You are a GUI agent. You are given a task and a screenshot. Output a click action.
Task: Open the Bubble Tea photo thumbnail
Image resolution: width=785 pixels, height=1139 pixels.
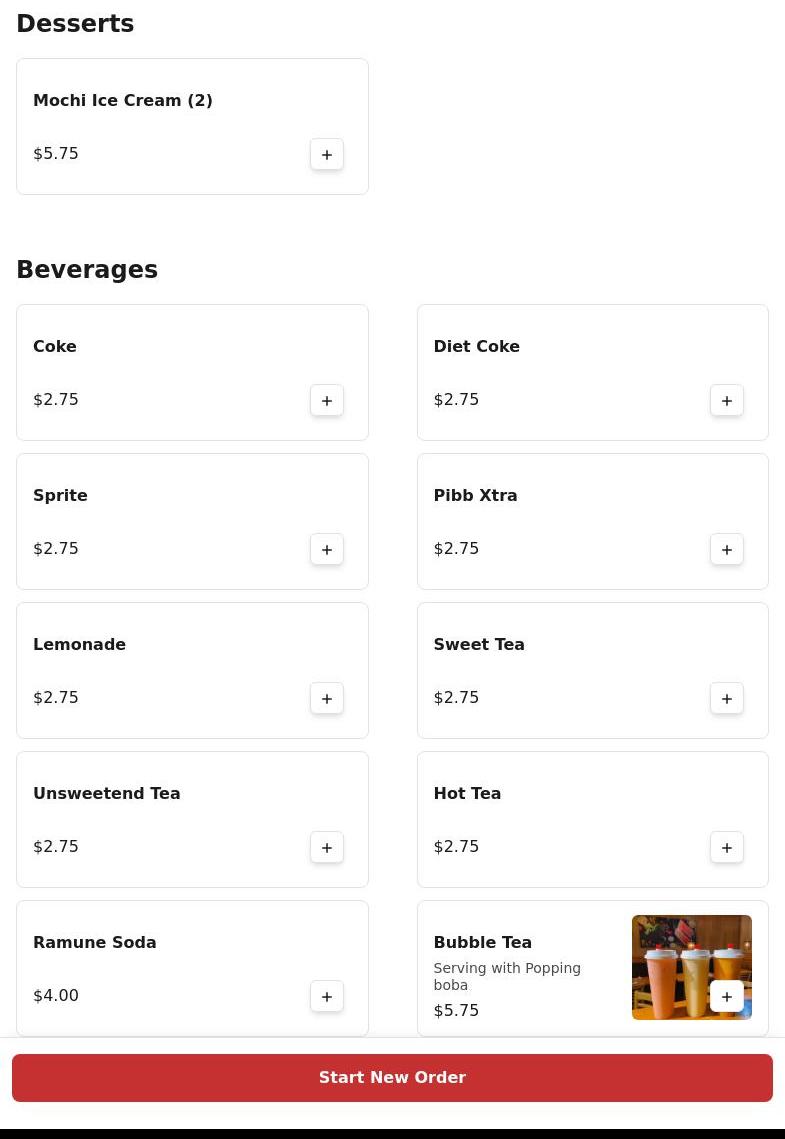pyautogui.click(x=691, y=967)
